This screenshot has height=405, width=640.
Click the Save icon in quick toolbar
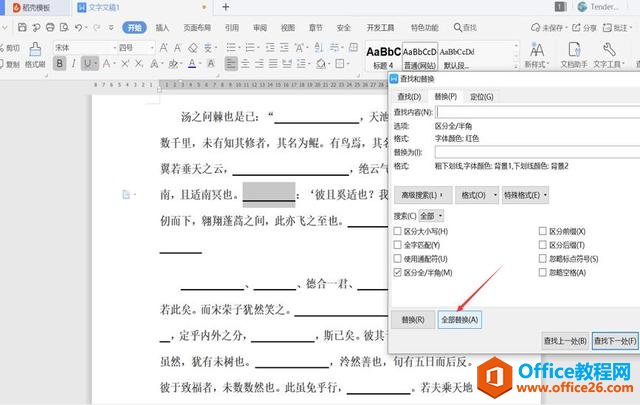pos(22,27)
